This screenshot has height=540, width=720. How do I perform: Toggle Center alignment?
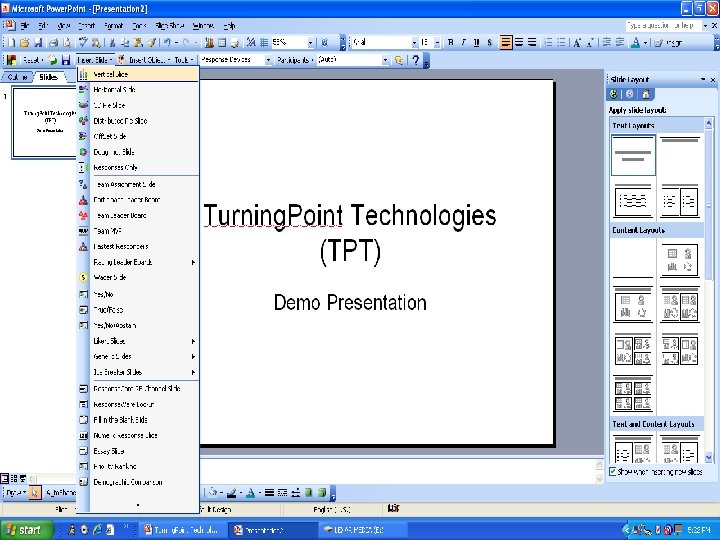point(519,43)
